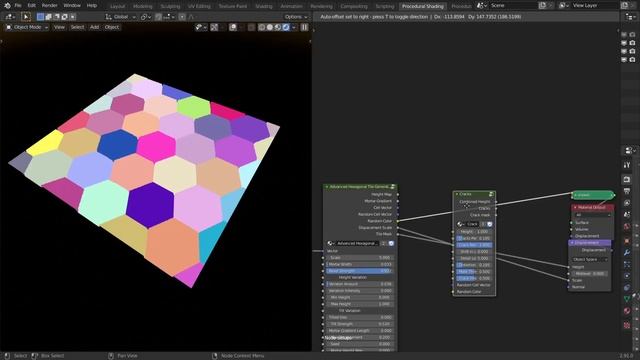This screenshot has height=360, width=640.
Task: Open the Texture properties checker icon
Action: click(x=627, y=325)
